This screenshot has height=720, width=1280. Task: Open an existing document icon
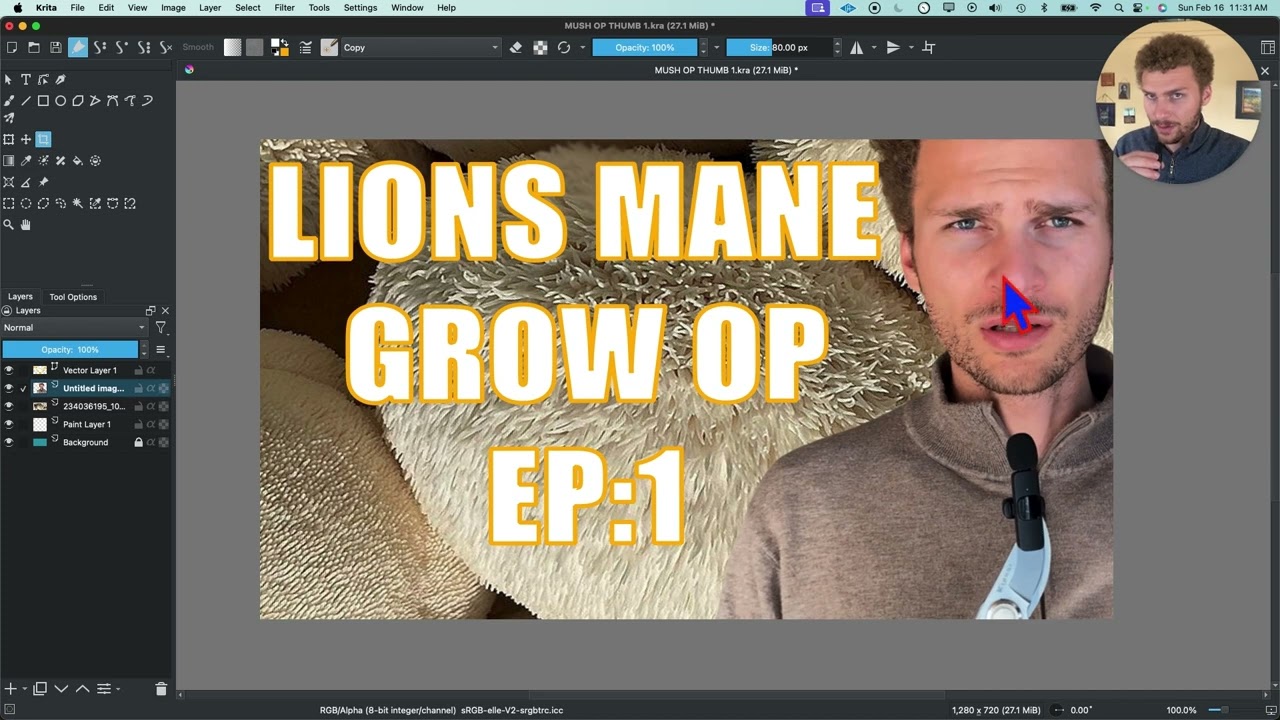click(x=34, y=47)
